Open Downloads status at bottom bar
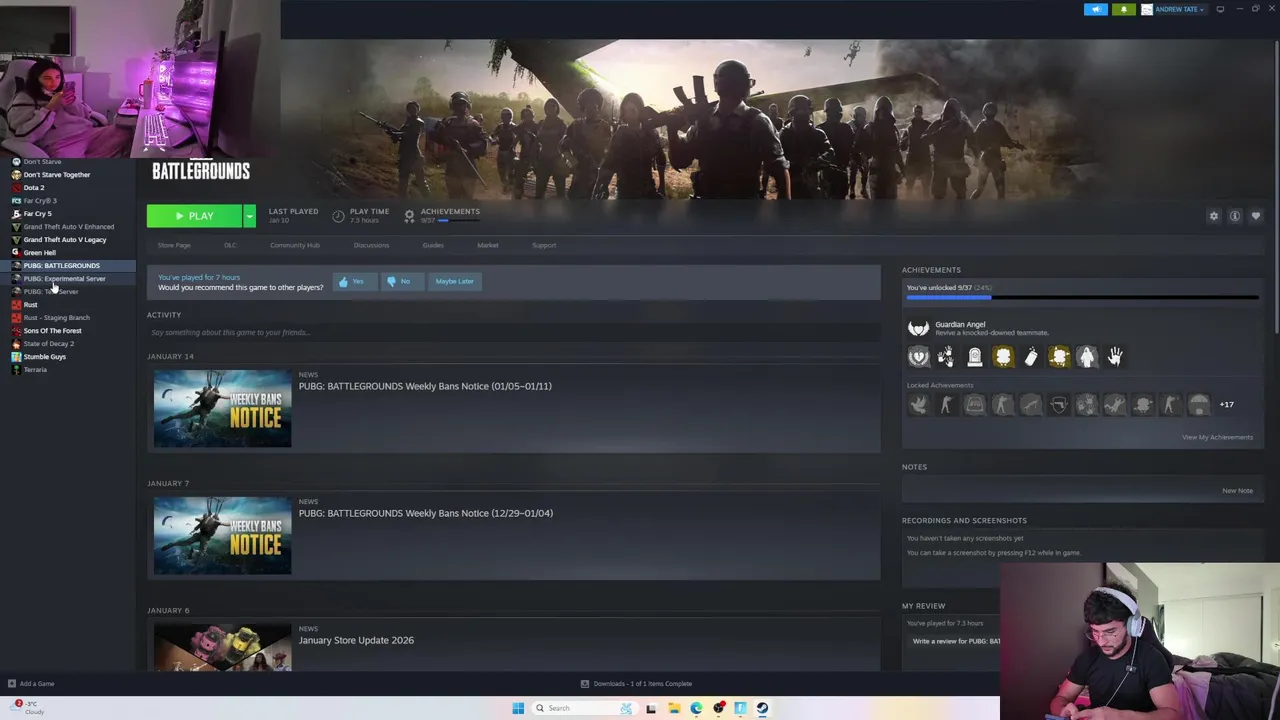 tap(637, 684)
